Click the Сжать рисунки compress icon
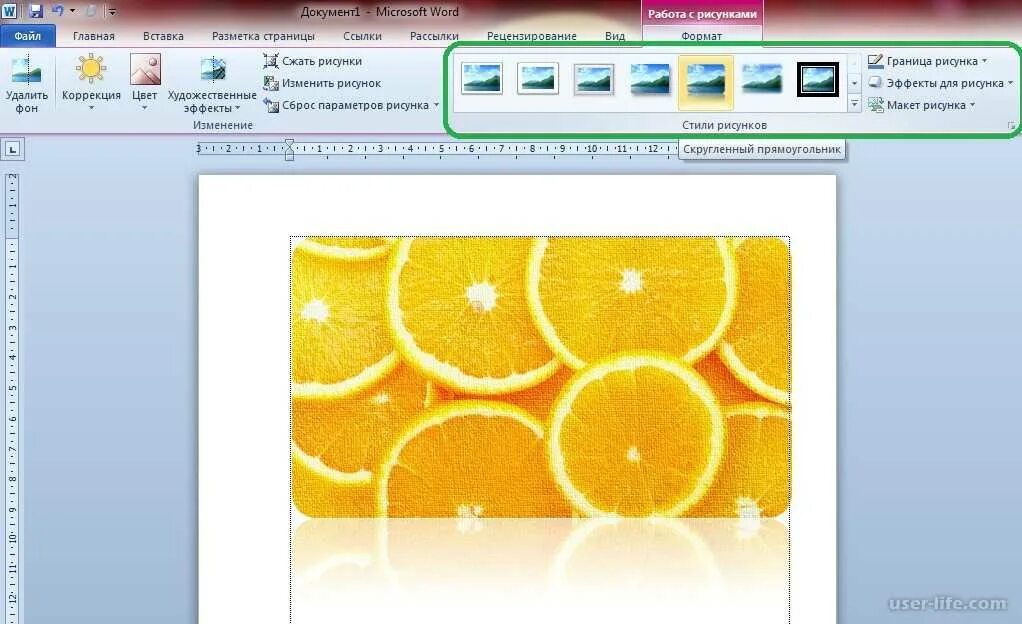The height and width of the screenshot is (624, 1022). [x=270, y=61]
